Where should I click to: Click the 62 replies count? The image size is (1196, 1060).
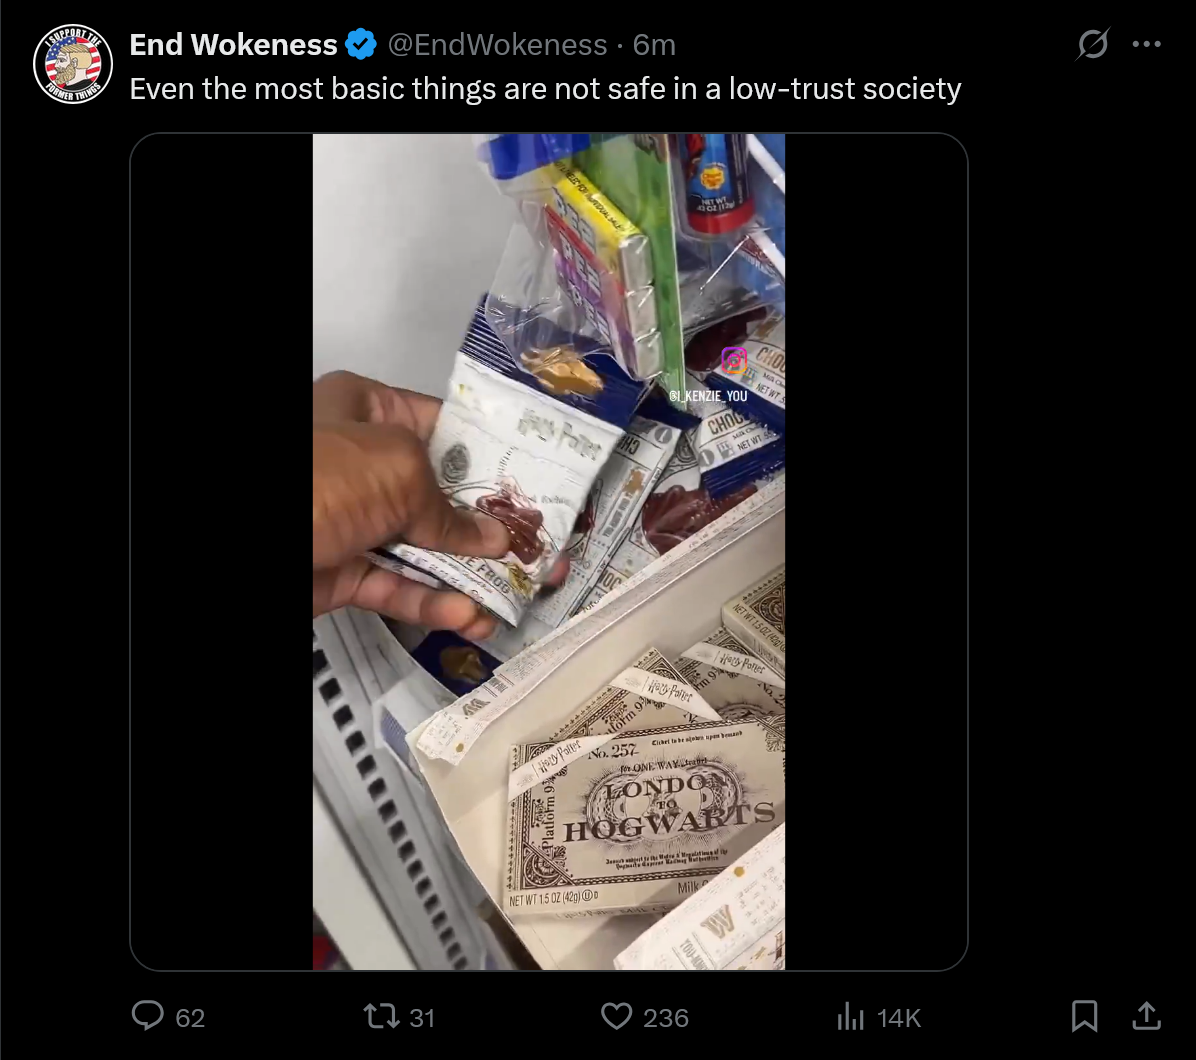(x=190, y=1017)
